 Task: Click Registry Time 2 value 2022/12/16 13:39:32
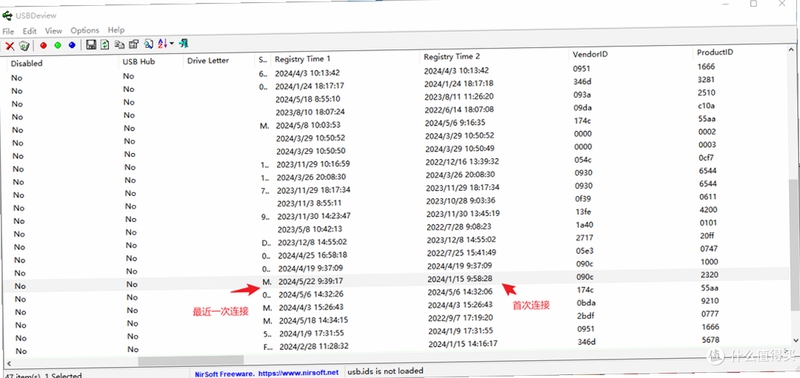point(462,161)
